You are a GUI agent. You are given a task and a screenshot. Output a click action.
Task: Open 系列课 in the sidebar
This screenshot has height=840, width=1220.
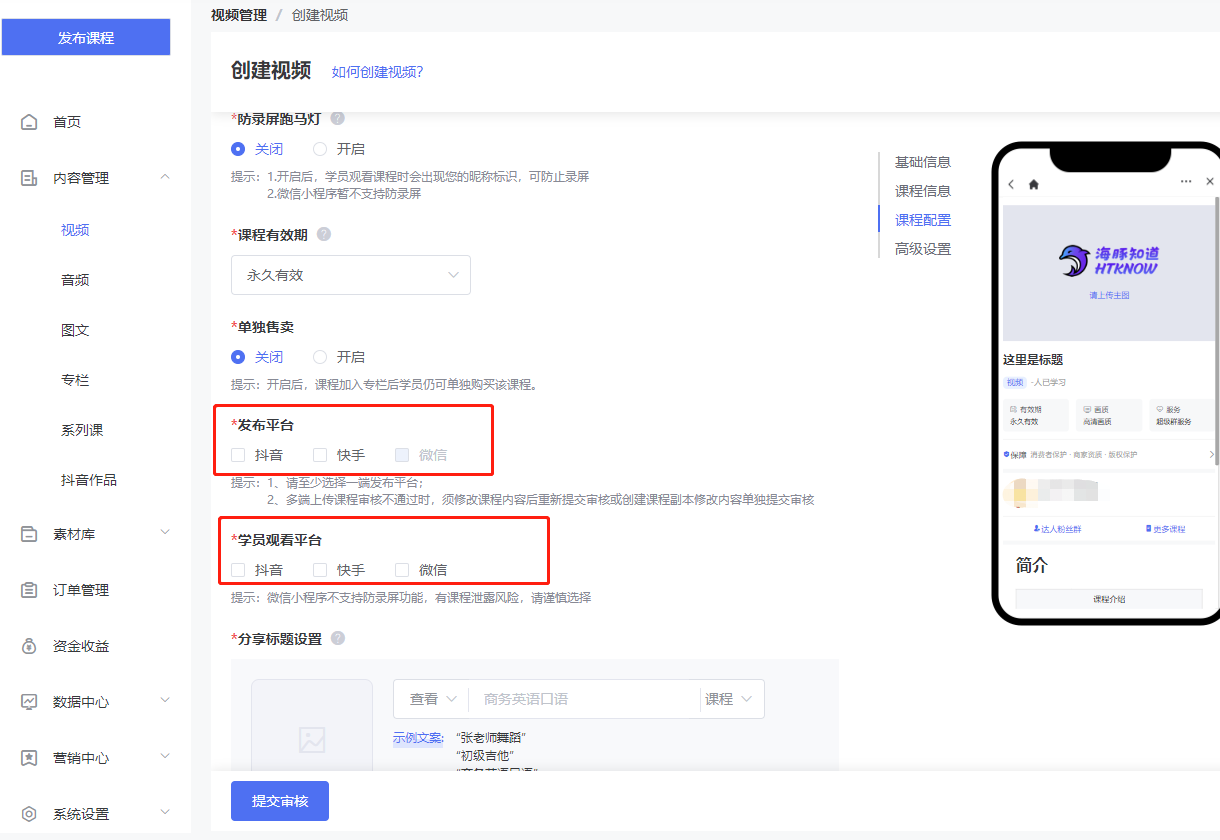click(x=82, y=430)
